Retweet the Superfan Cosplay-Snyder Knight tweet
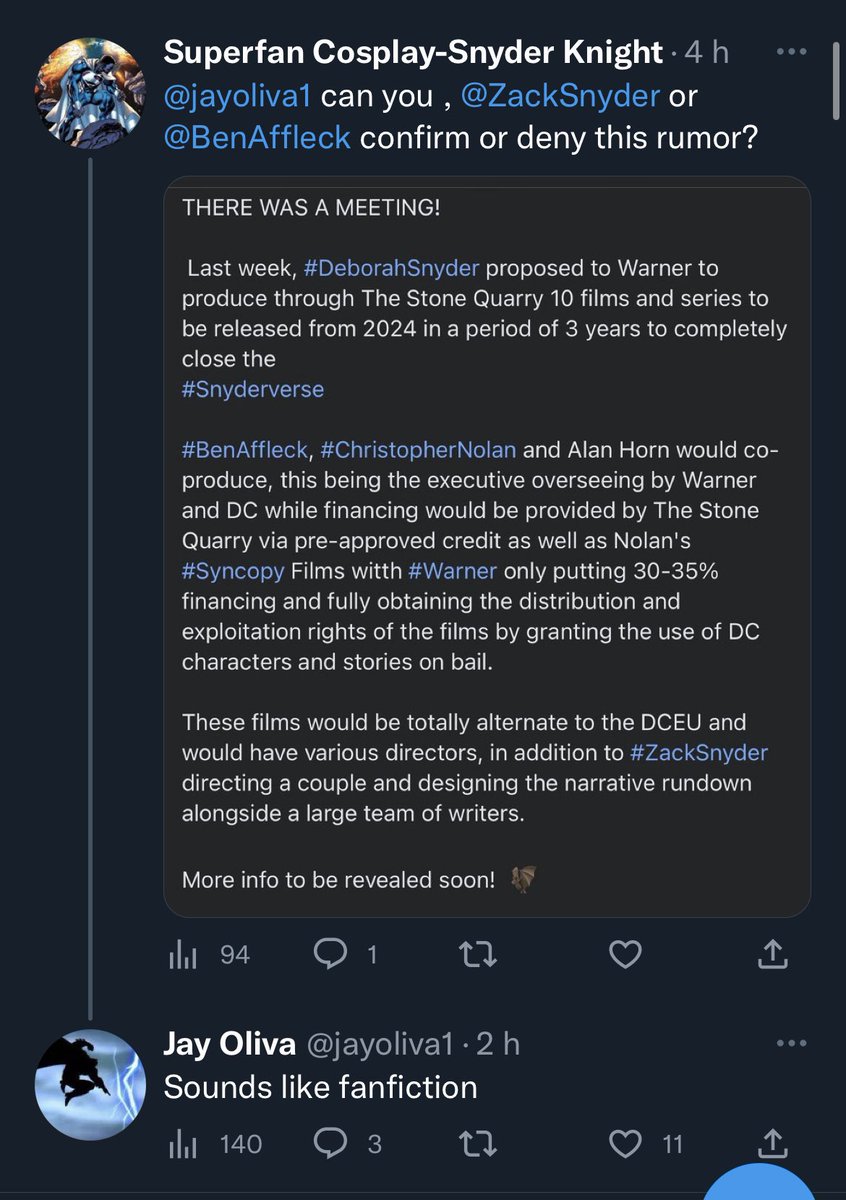The height and width of the screenshot is (1200, 846). [x=476, y=956]
